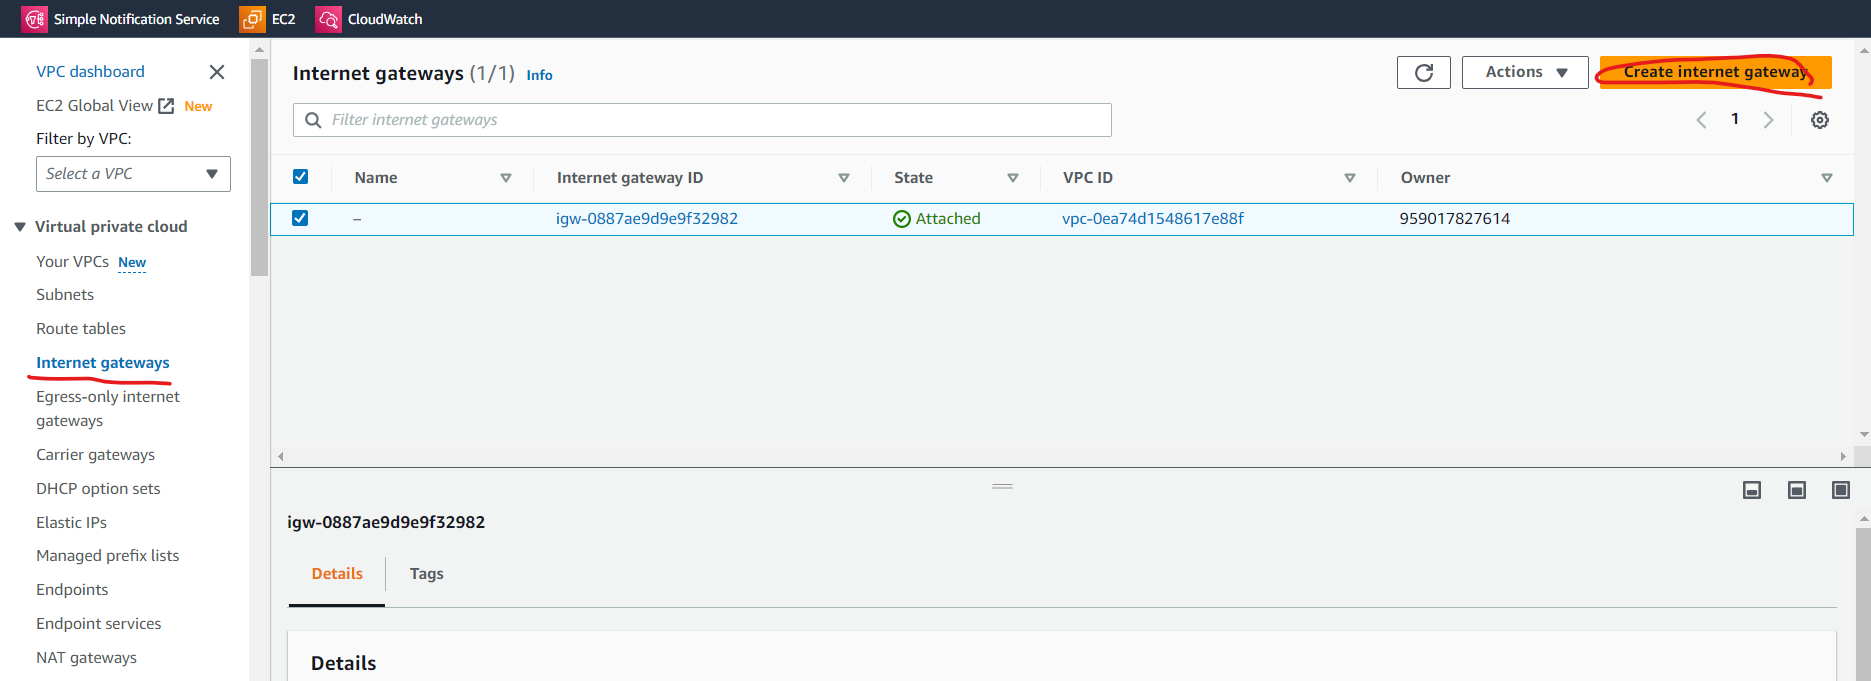The width and height of the screenshot is (1871, 681).
Task: Sort by the VPC ID column arrow
Action: pyautogui.click(x=1350, y=178)
